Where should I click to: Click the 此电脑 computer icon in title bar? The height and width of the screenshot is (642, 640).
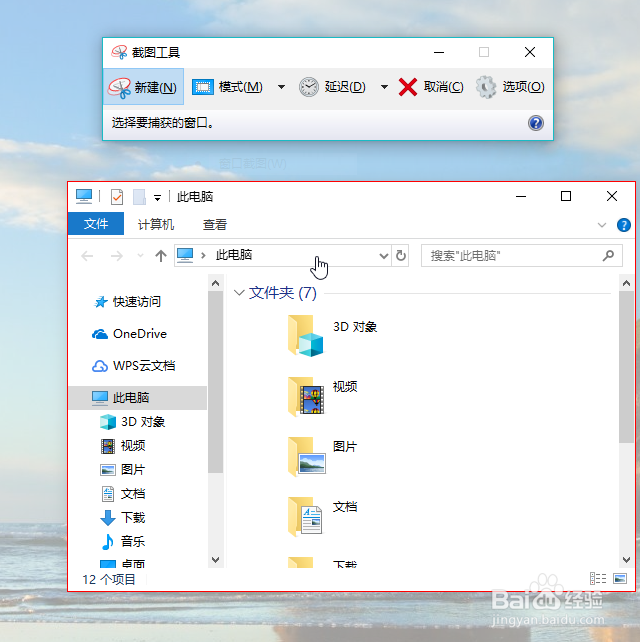[84, 197]
